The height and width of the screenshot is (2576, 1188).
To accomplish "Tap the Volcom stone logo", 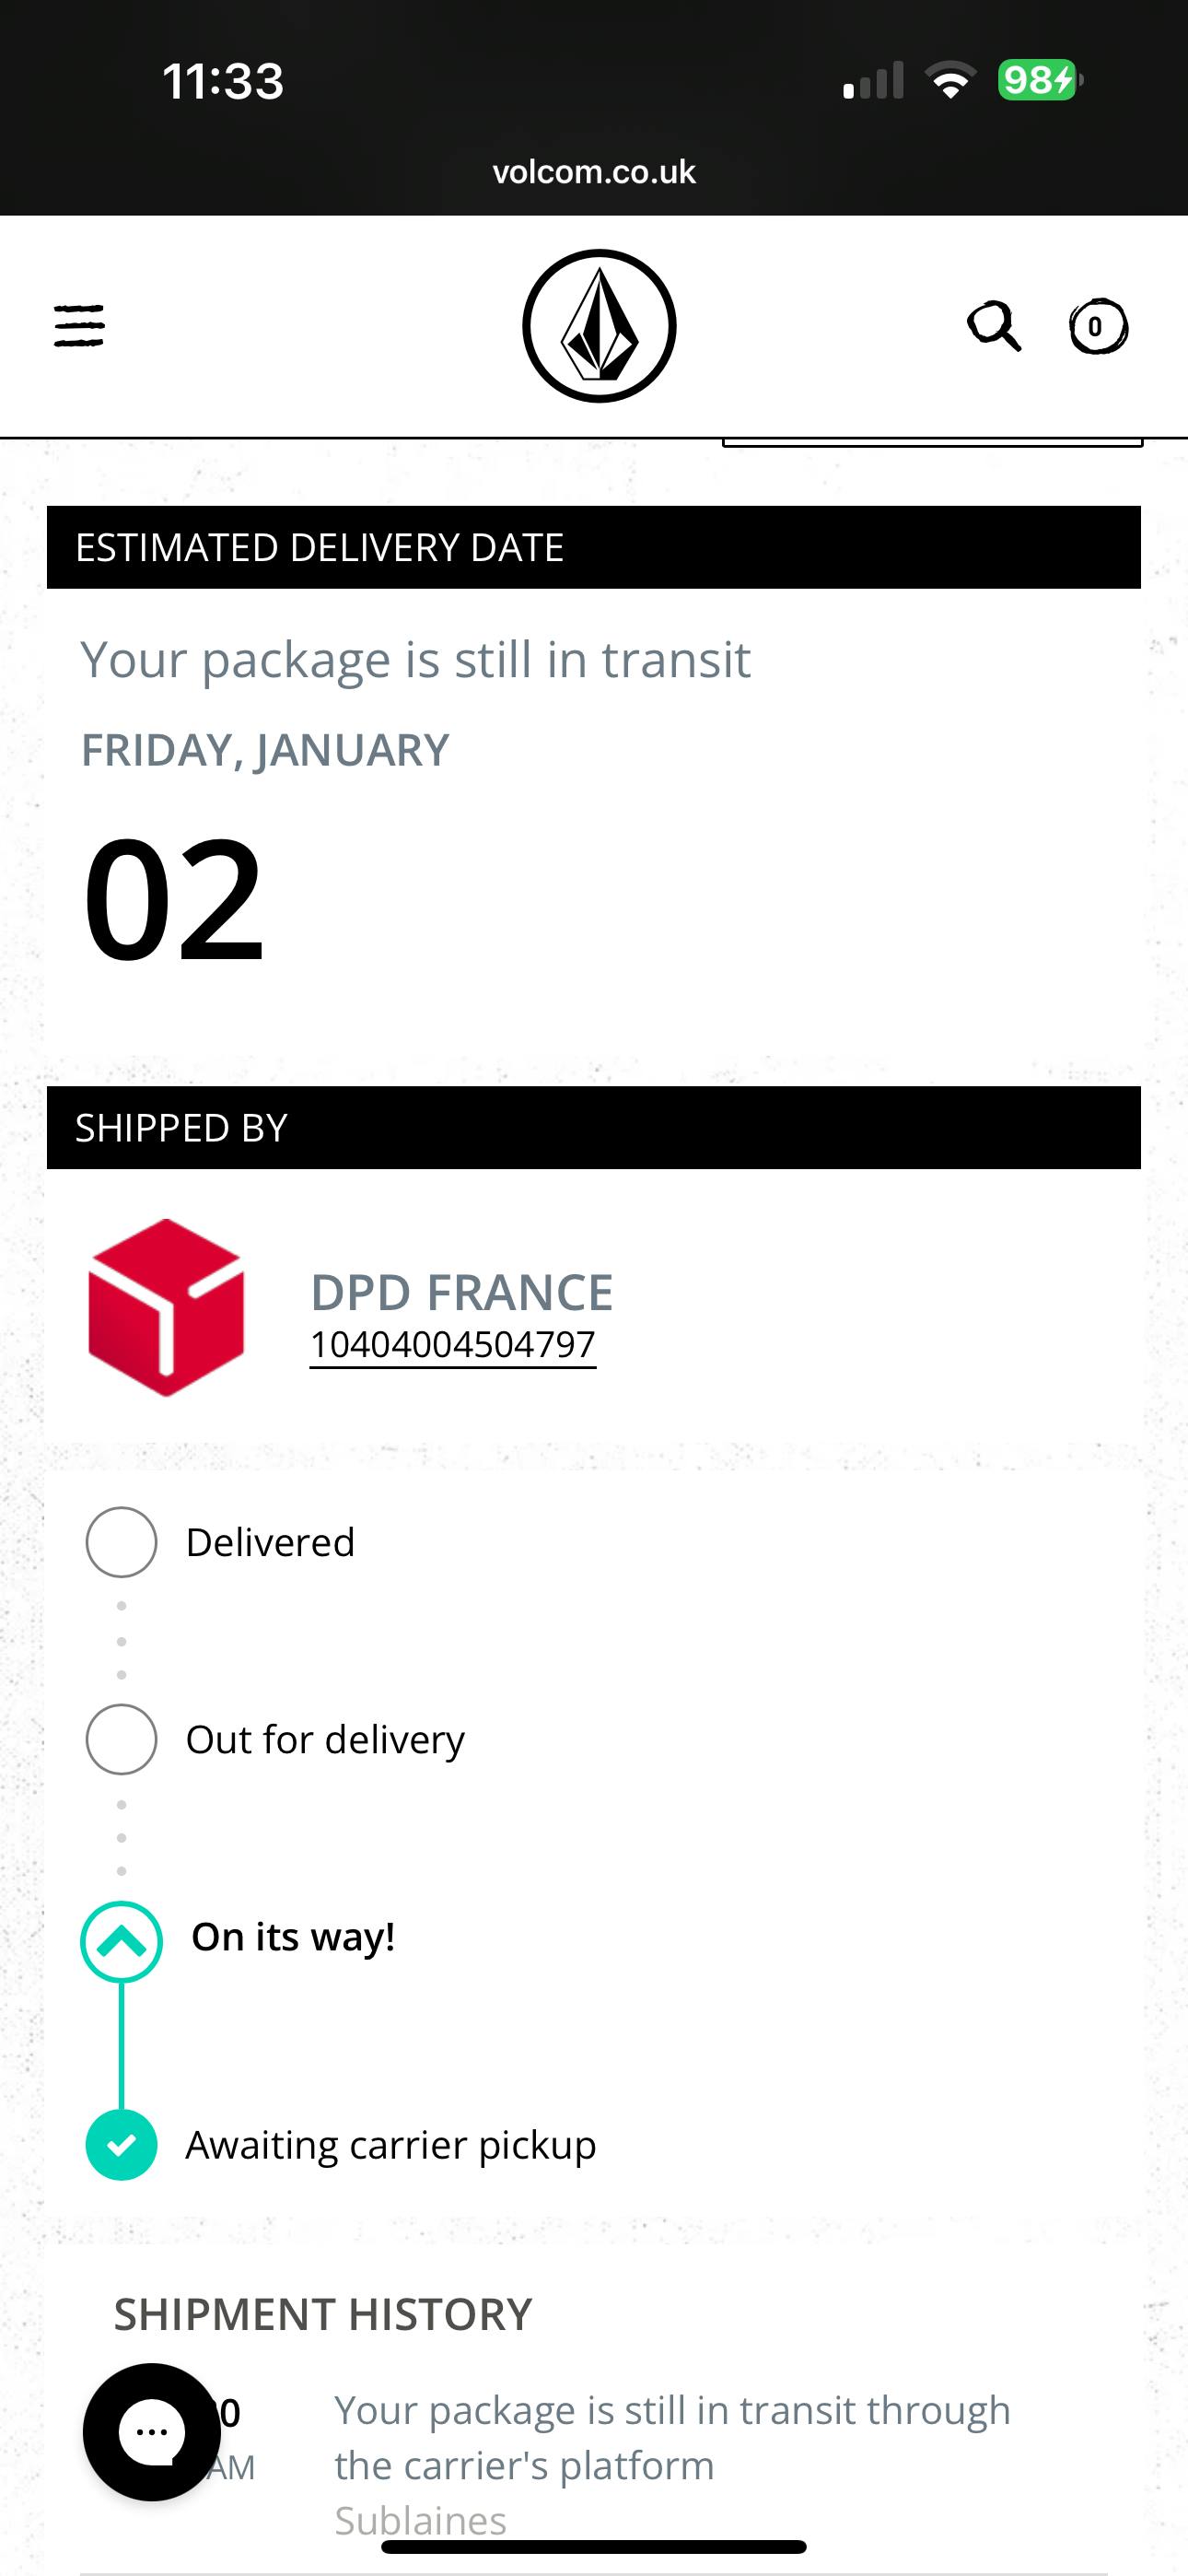I will tap(599, 326).
